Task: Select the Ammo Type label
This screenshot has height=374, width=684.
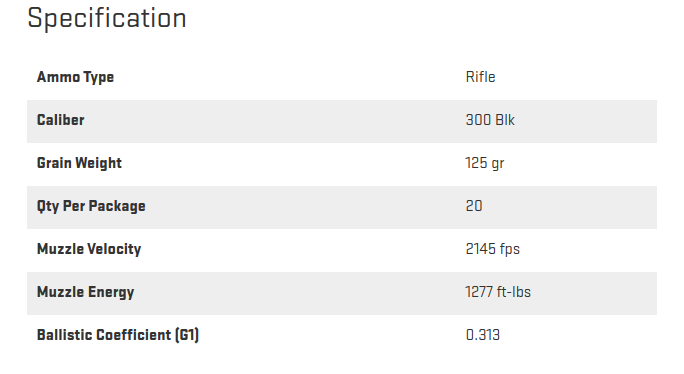Action: tap(75, 77)
